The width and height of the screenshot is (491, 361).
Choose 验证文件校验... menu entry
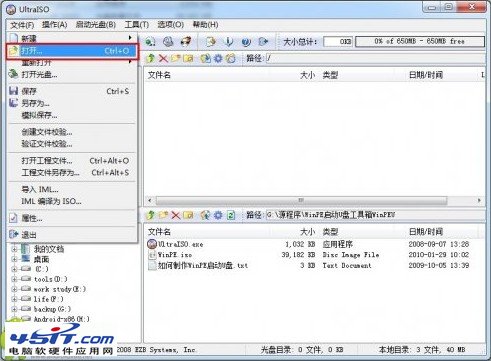coord(72,144)
